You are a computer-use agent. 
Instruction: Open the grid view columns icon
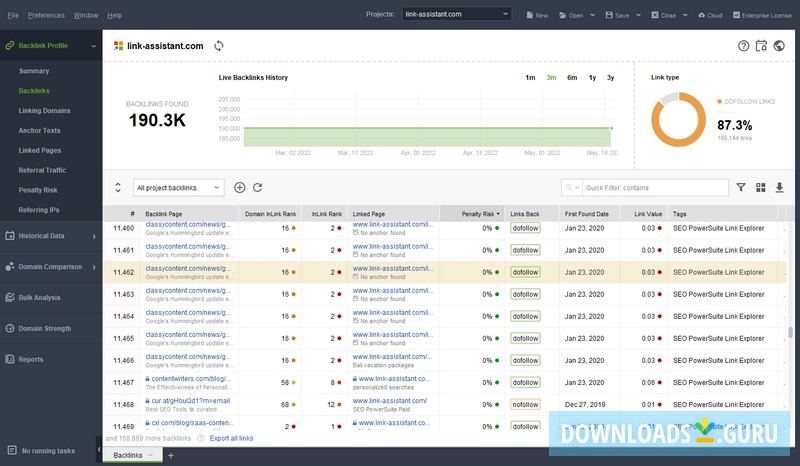coord(760,187)
